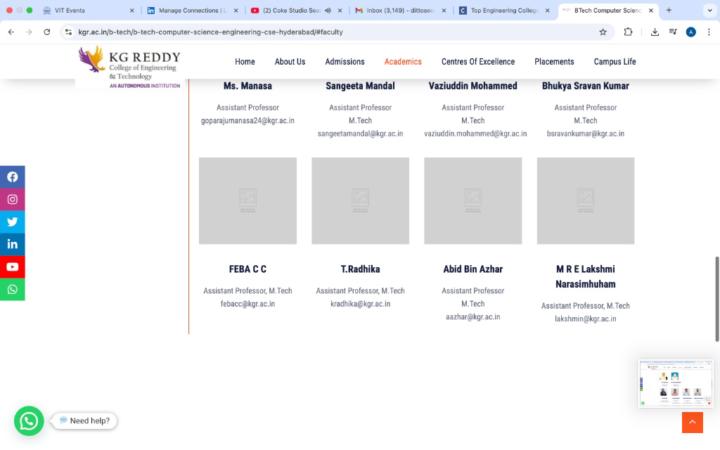The height and width of the screenshot is (450, 720).
Task: Click email vaziuddin.mohammed@kgr.ac.in
Action: coord(475,134)
